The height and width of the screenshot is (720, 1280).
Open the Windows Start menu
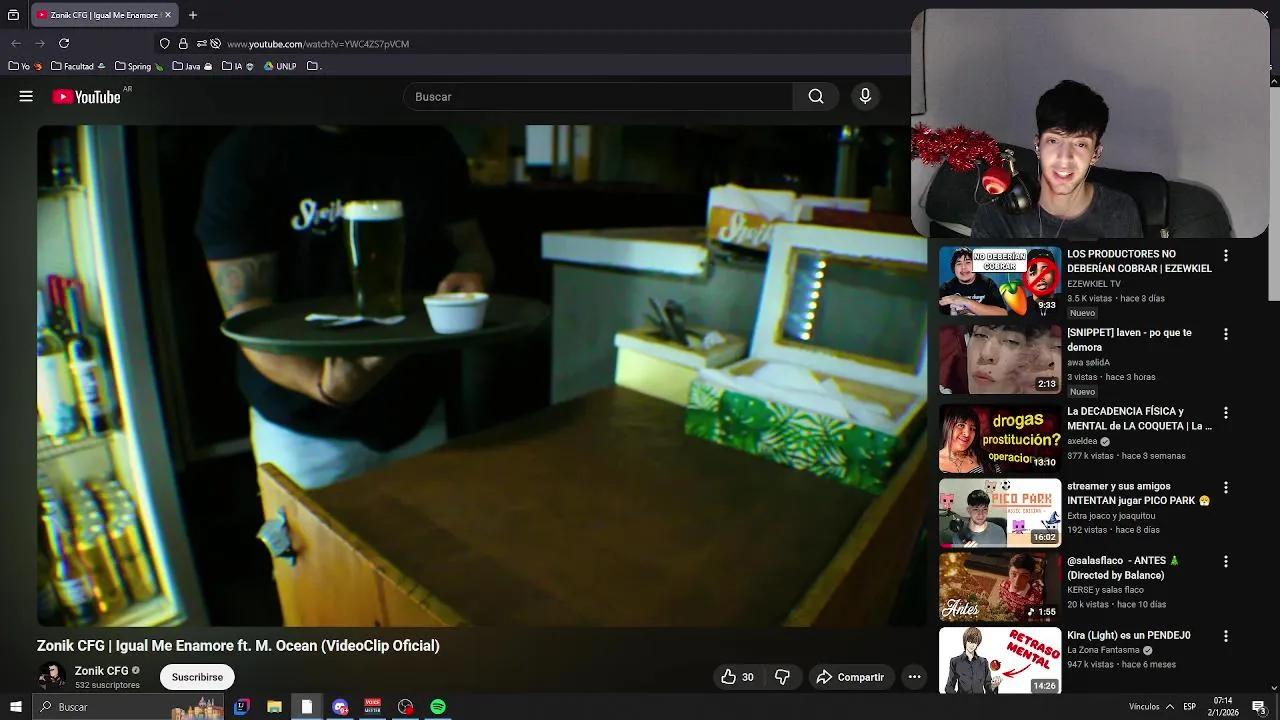(x=15, y=707)
